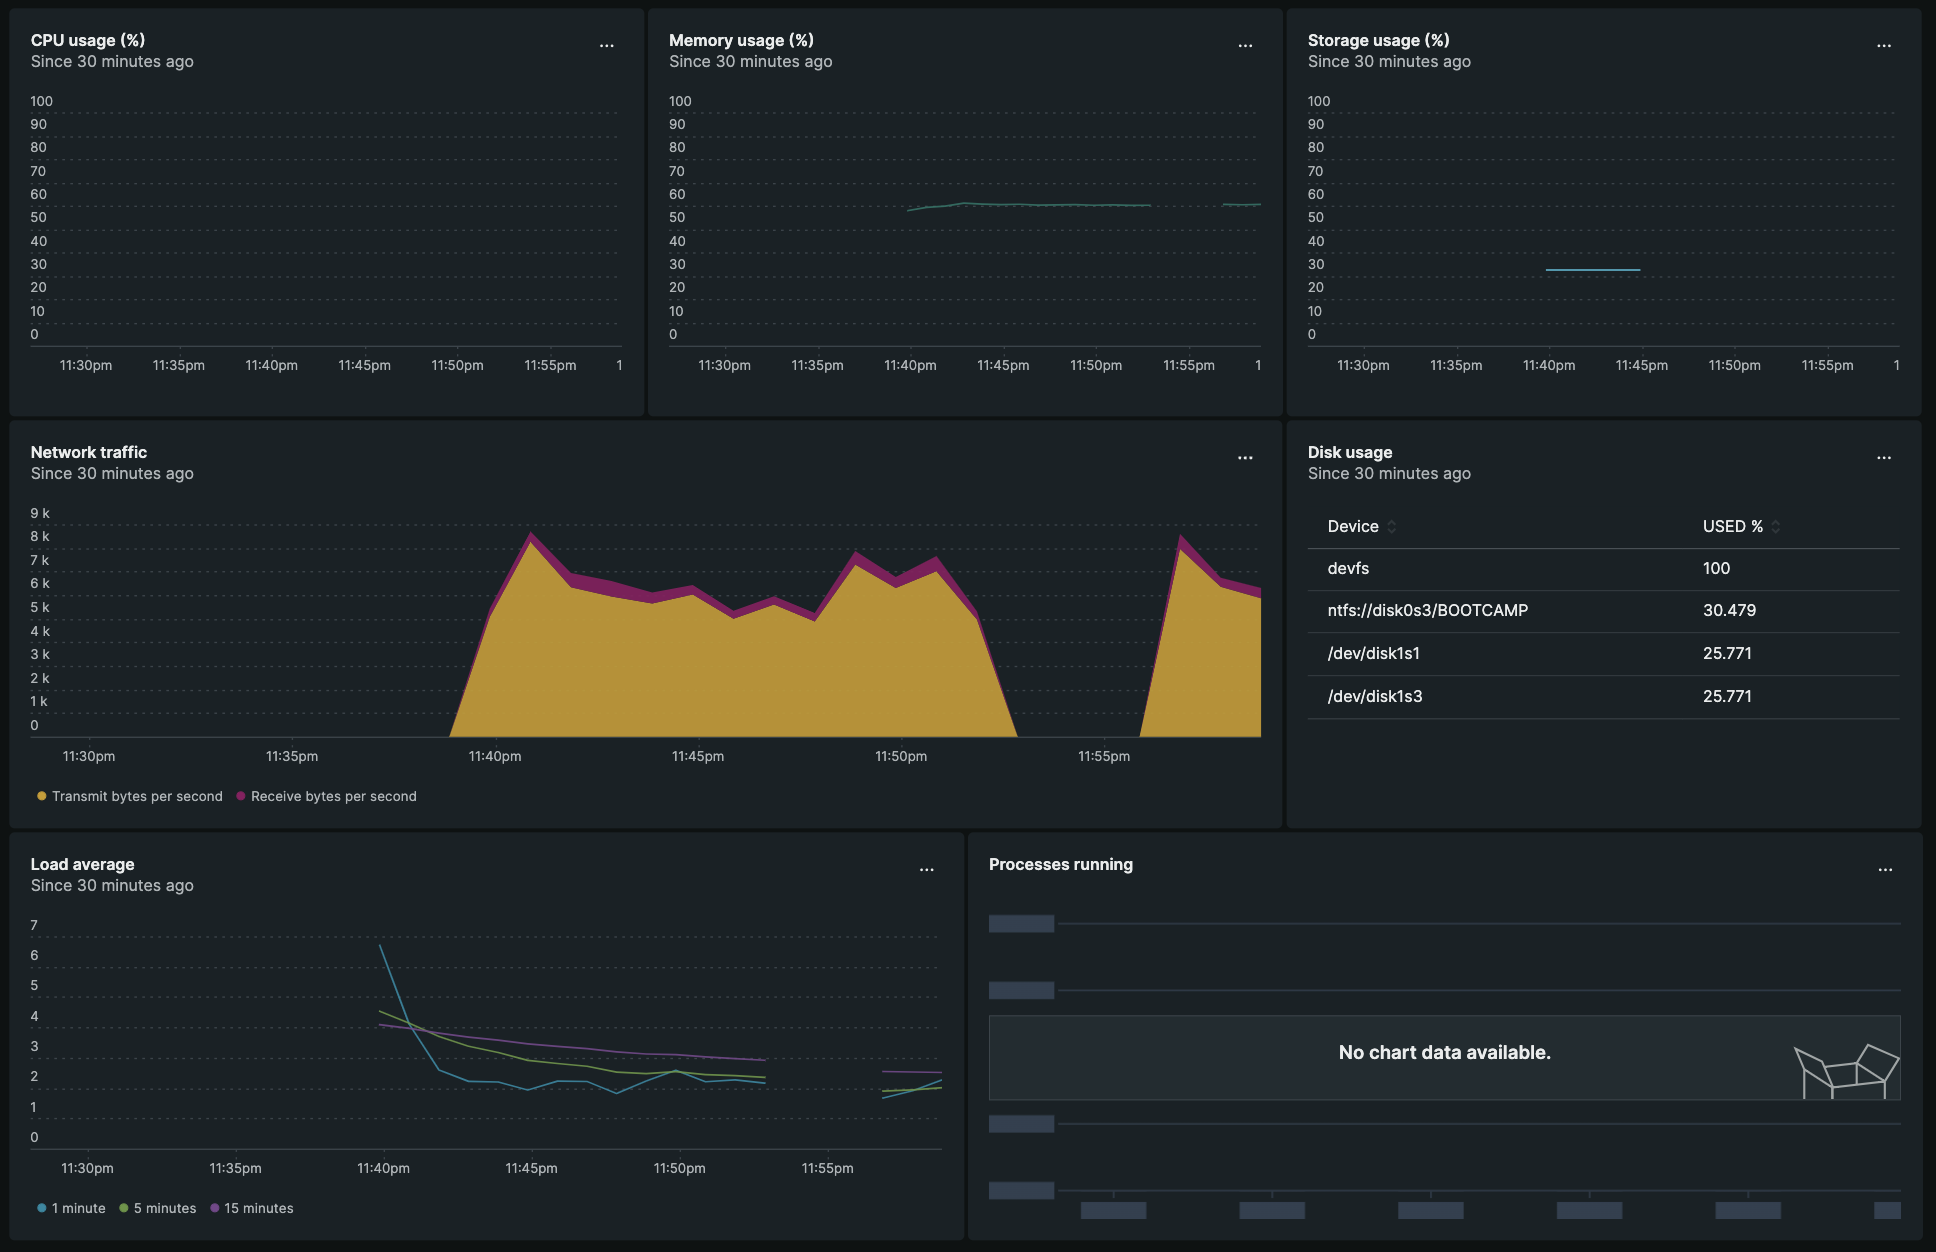
Task: Click the Memory usage (%) widget title
Action: coord(741,40)
